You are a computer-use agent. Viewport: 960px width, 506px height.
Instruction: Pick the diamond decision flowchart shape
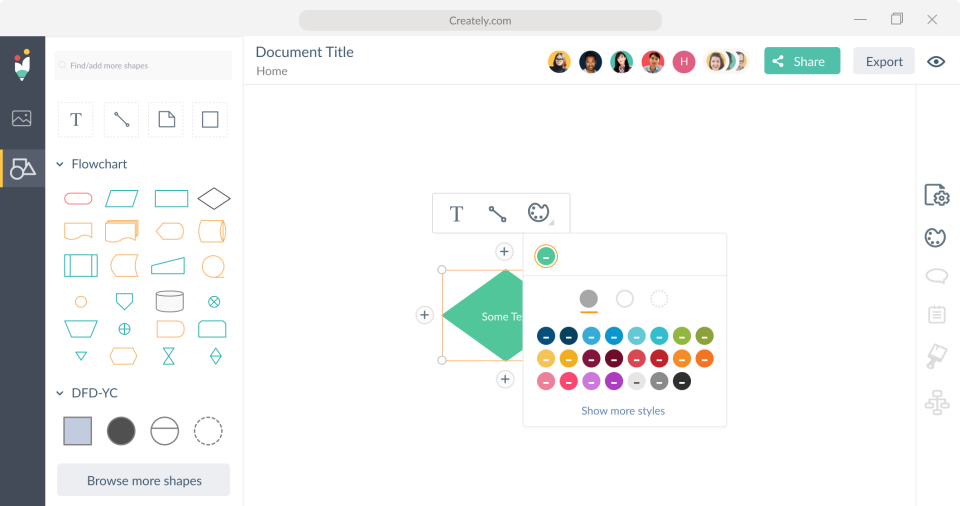point(214,198)
